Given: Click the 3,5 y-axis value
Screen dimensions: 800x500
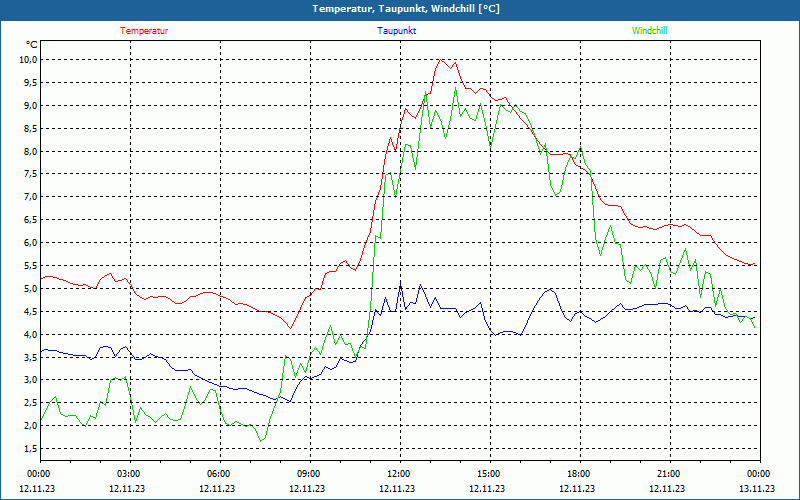Looking at the screenshot, I should [31, 357].
